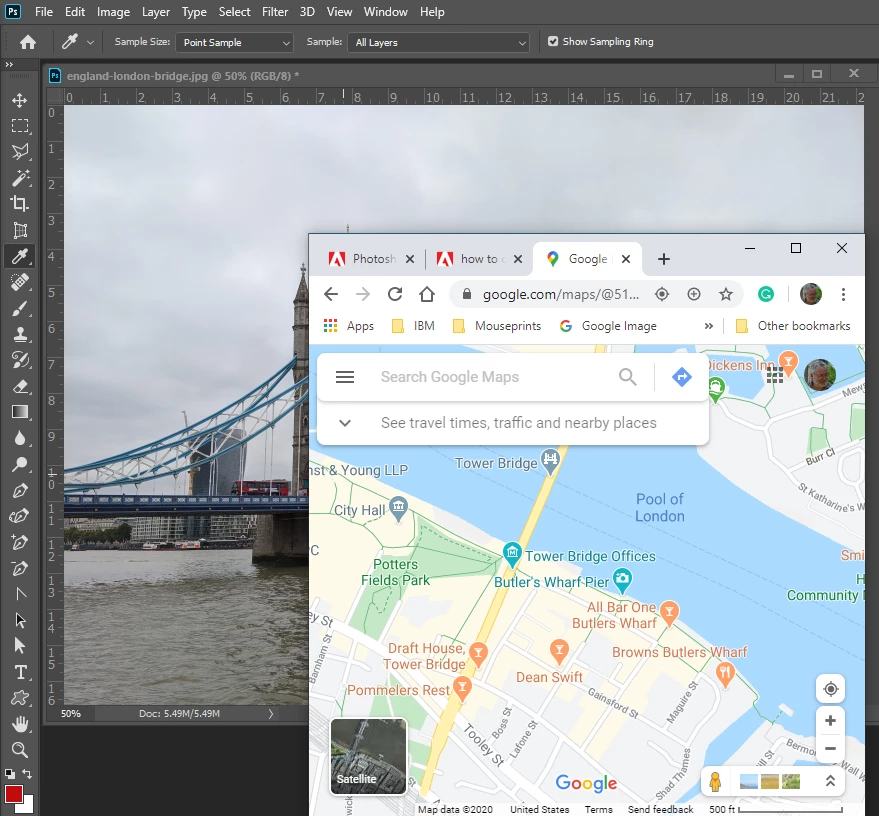
Task: Click Send feedback link on map
Action: [x=660, y=809]
